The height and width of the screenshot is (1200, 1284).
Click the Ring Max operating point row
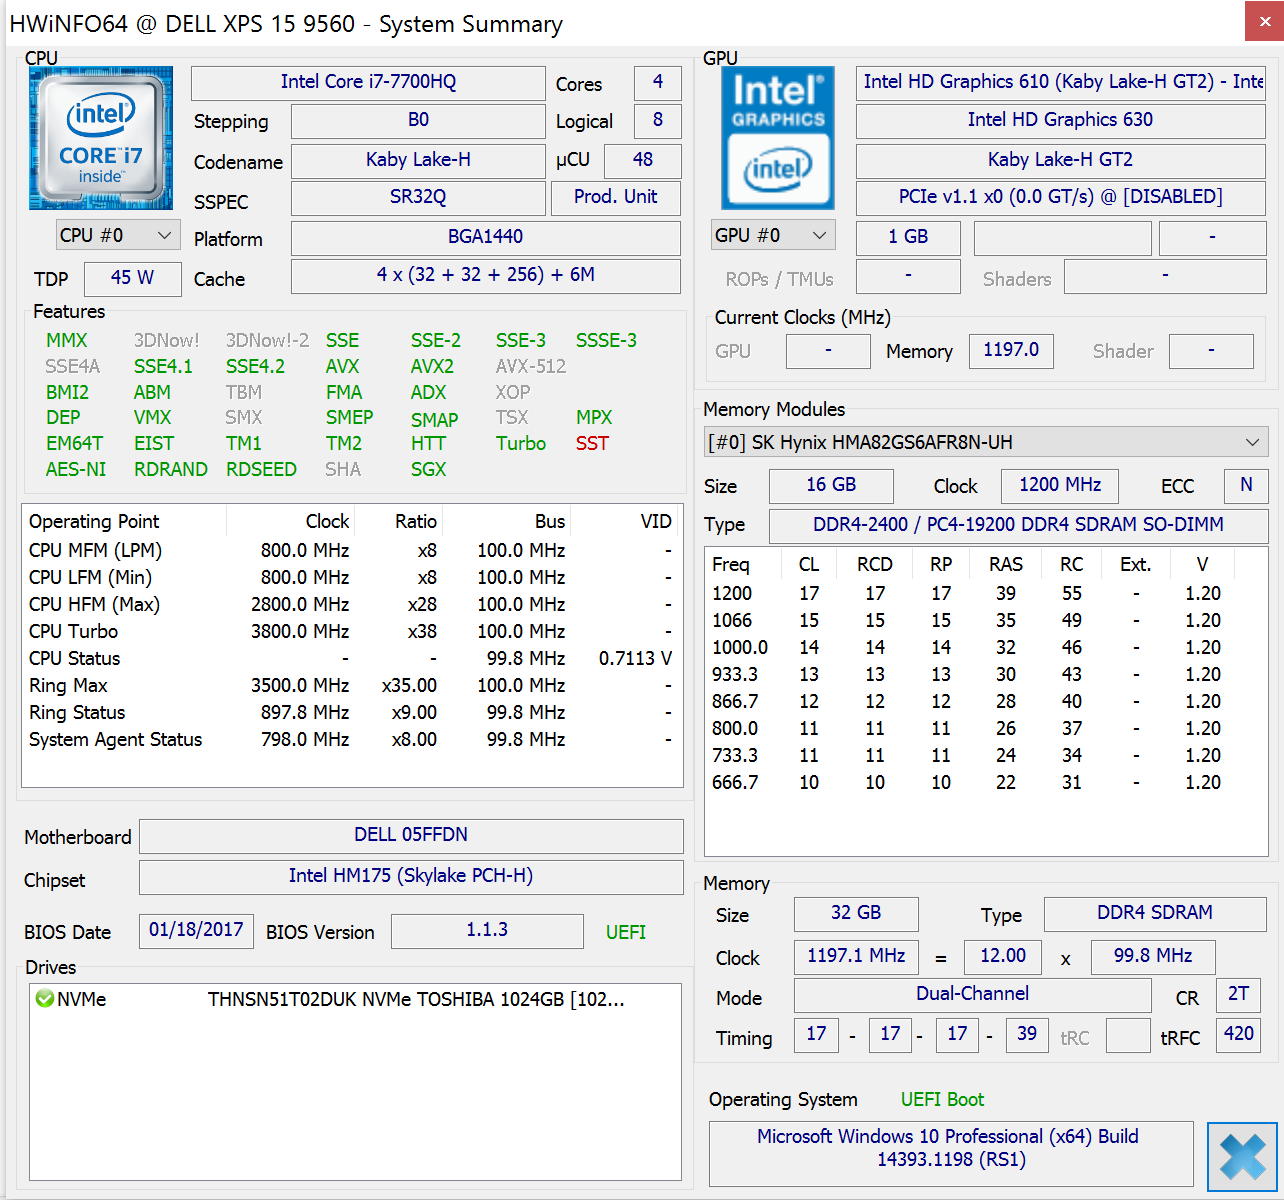351,685
